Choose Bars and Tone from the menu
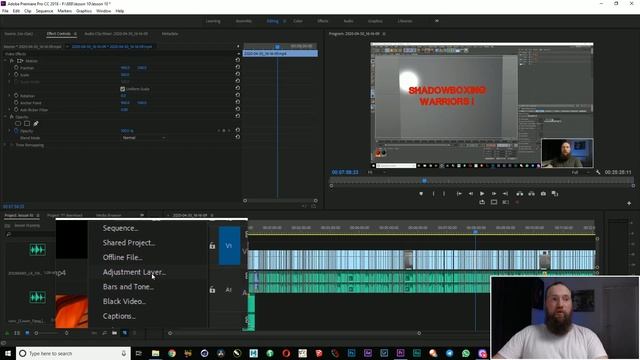Screen dimensions: 640x360 tap(128, 287)
